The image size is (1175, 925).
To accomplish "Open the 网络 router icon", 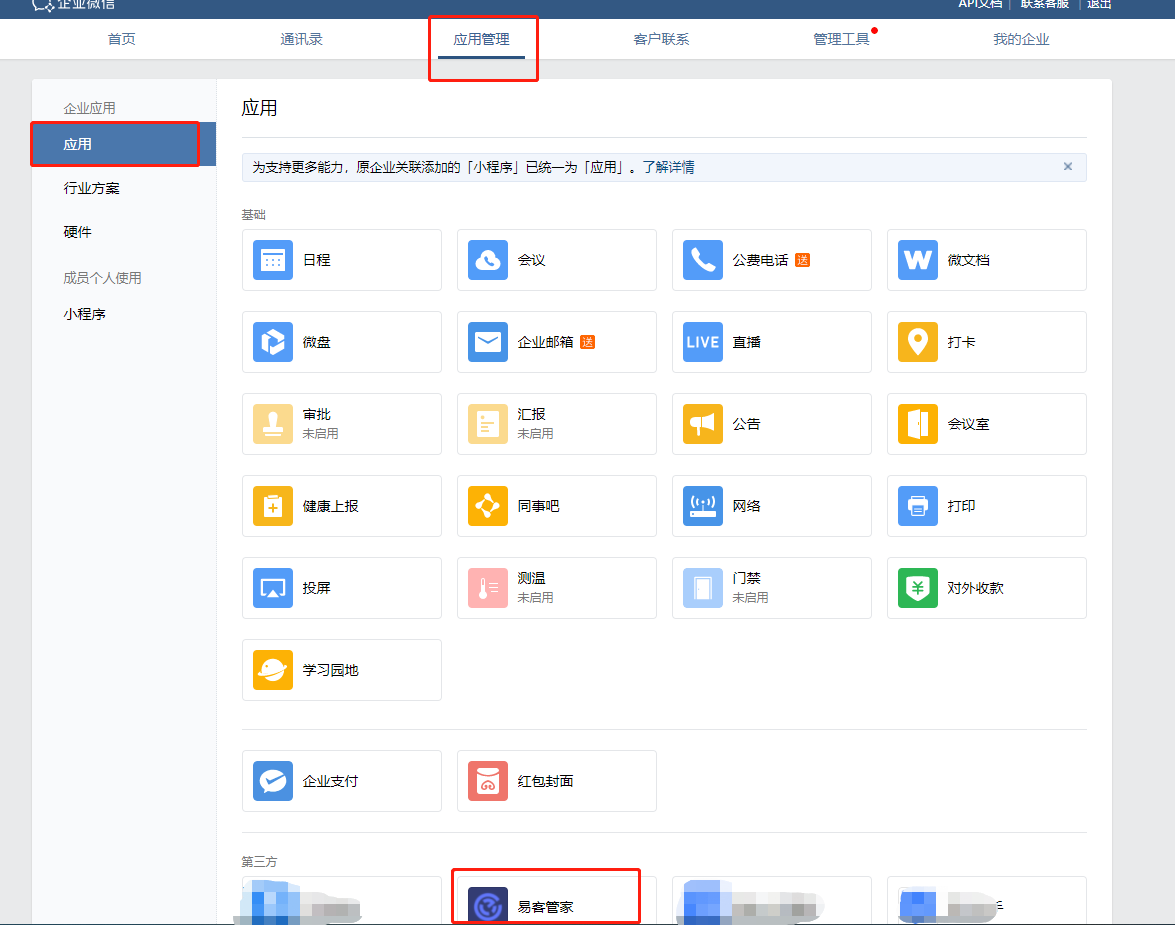I will pyautogui.click(x=703, y=506).
